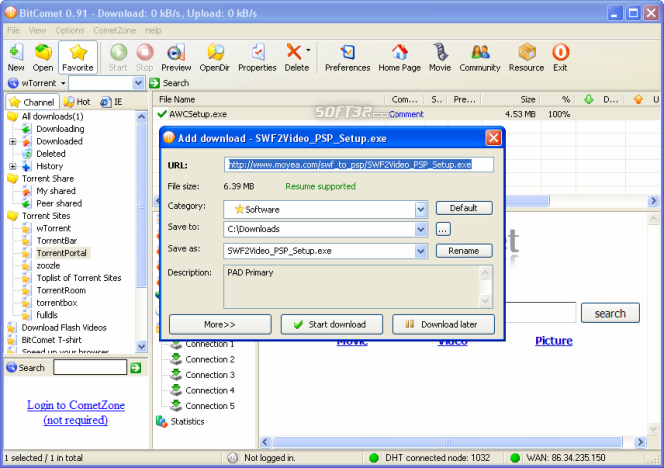Click the Start toolbar icon
Viewport: 664px width, 468px height.
click(x=118, y=57)
